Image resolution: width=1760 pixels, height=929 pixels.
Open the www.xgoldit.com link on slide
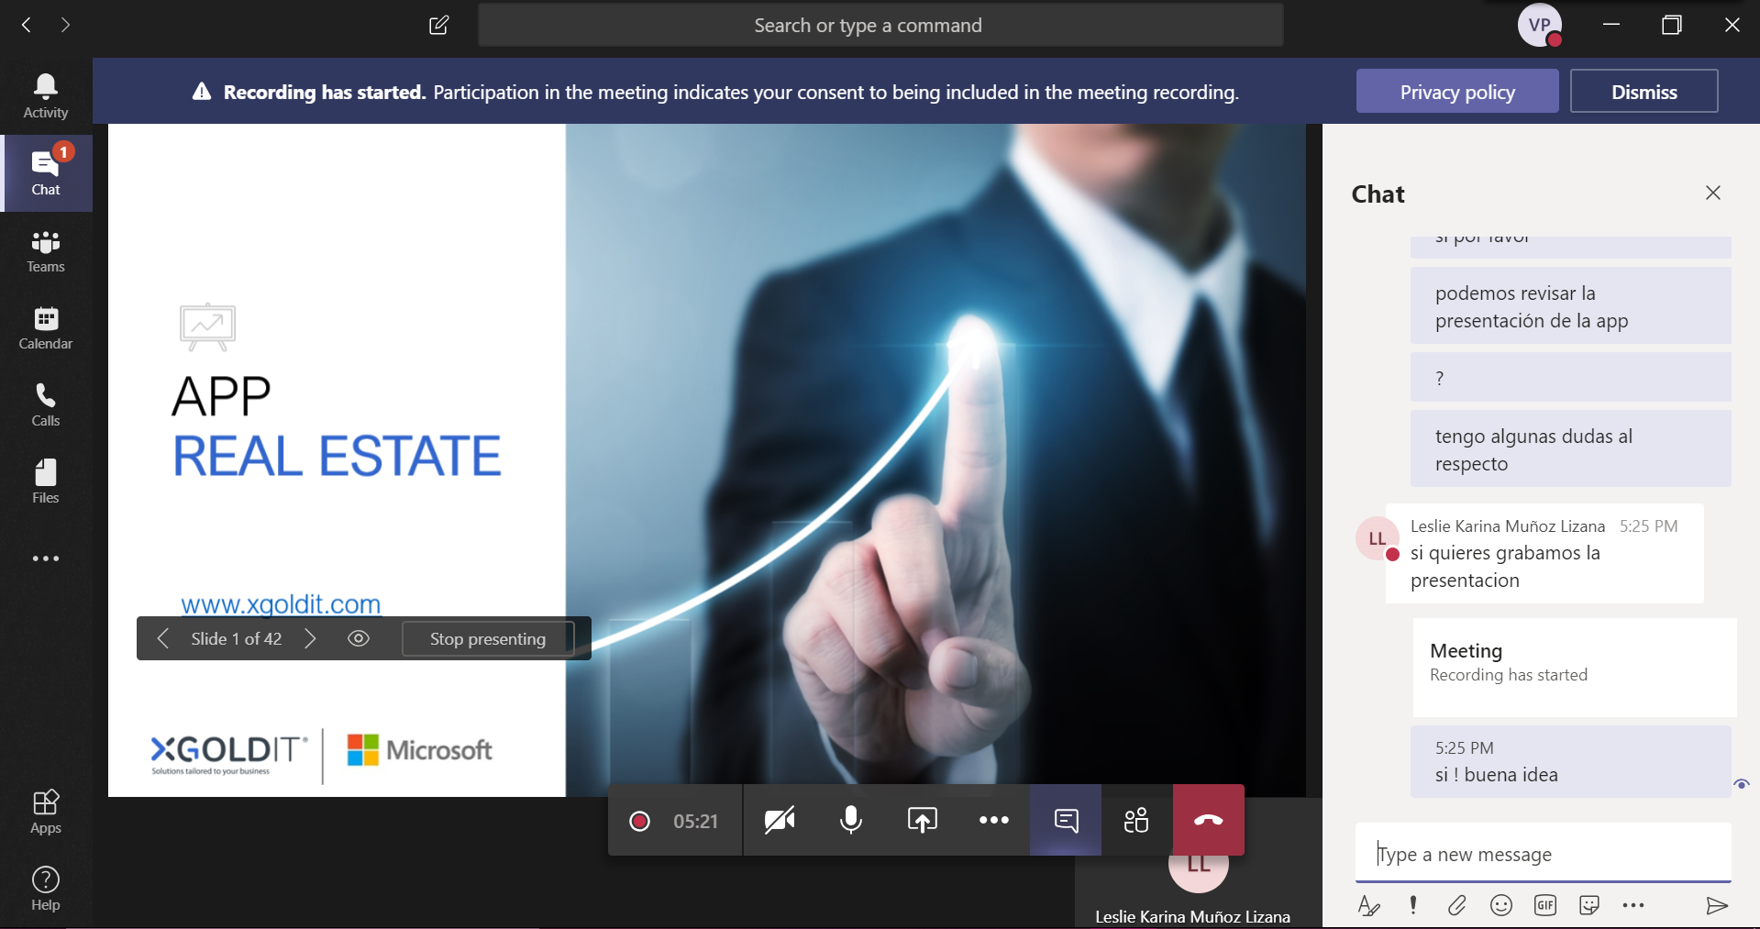click(x=281, y=604)
